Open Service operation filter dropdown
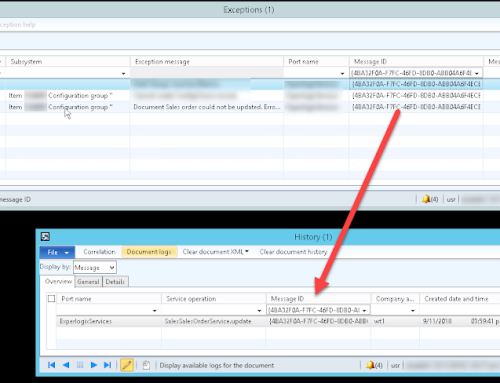 click(259, 310)
